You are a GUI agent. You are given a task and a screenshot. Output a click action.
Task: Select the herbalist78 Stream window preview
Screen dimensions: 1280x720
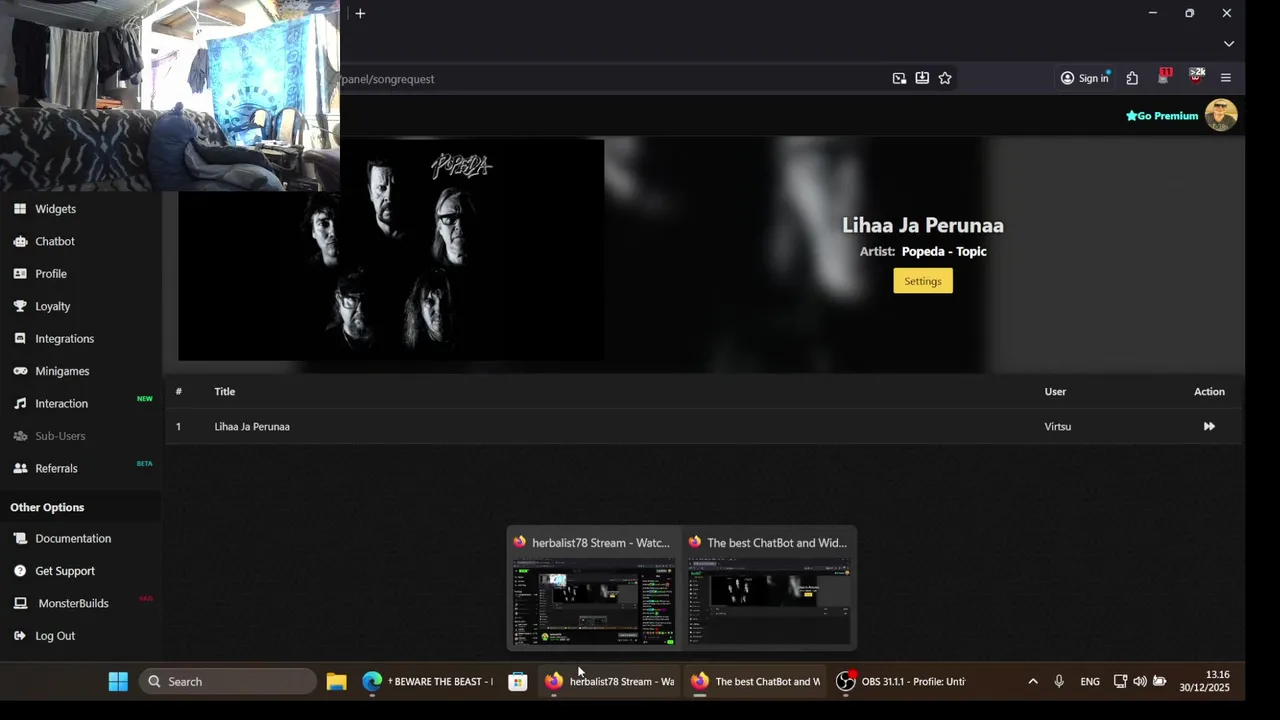tap(594, 588)
